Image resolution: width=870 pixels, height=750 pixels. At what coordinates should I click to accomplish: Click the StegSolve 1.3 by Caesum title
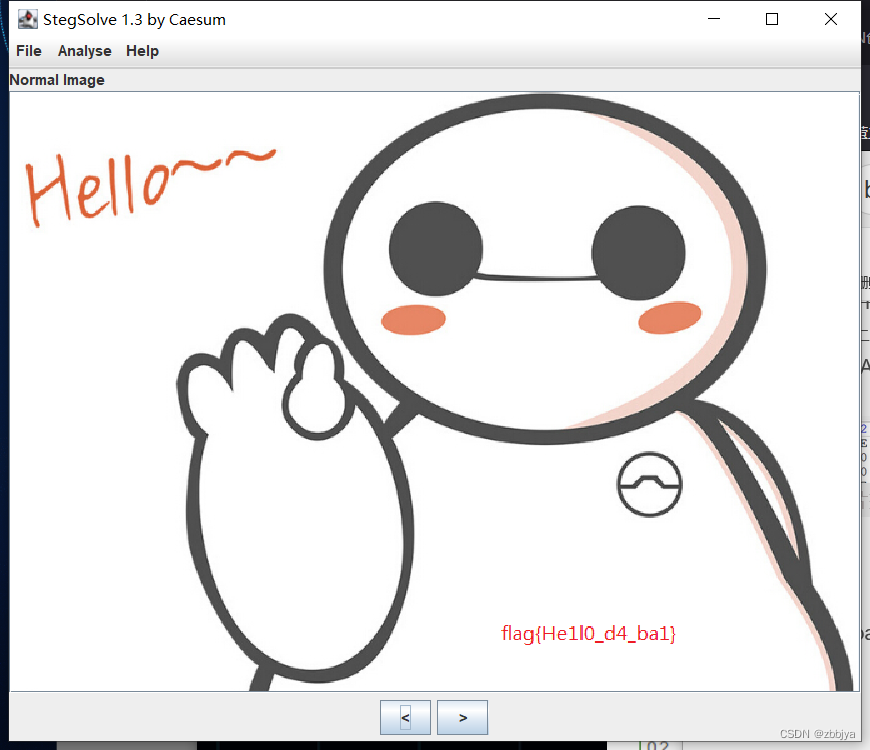click(x=134, y=19)
